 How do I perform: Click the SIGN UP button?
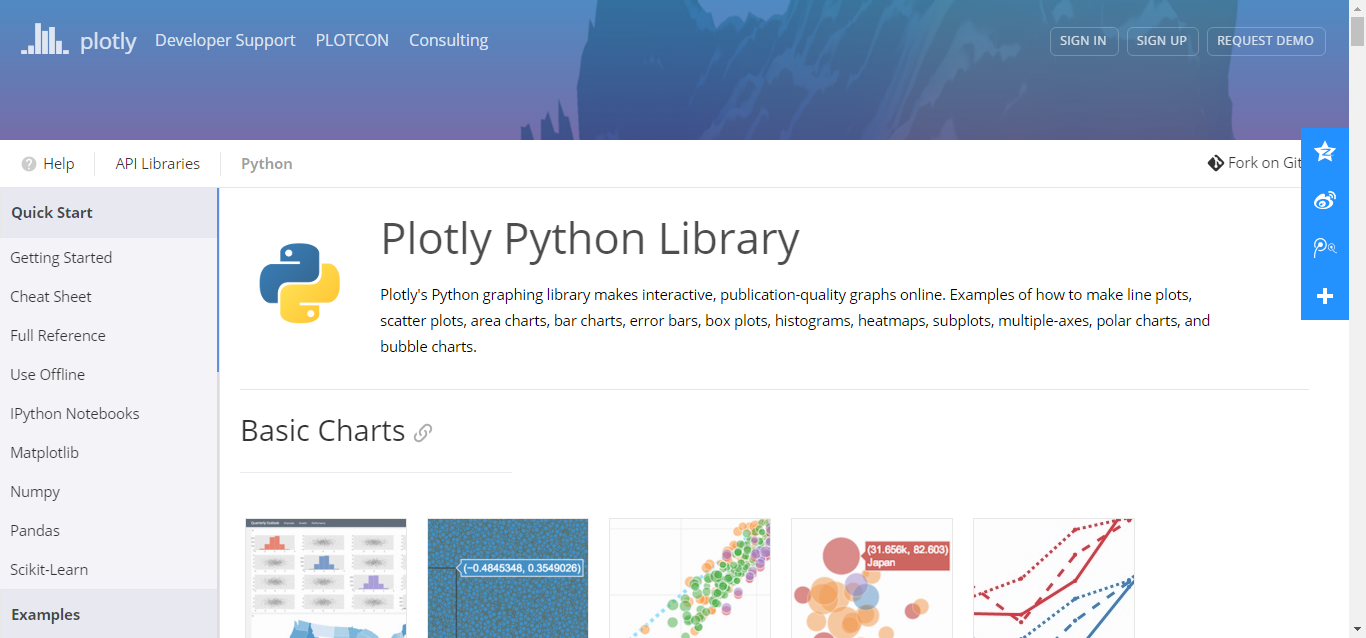pos(1162,41)
